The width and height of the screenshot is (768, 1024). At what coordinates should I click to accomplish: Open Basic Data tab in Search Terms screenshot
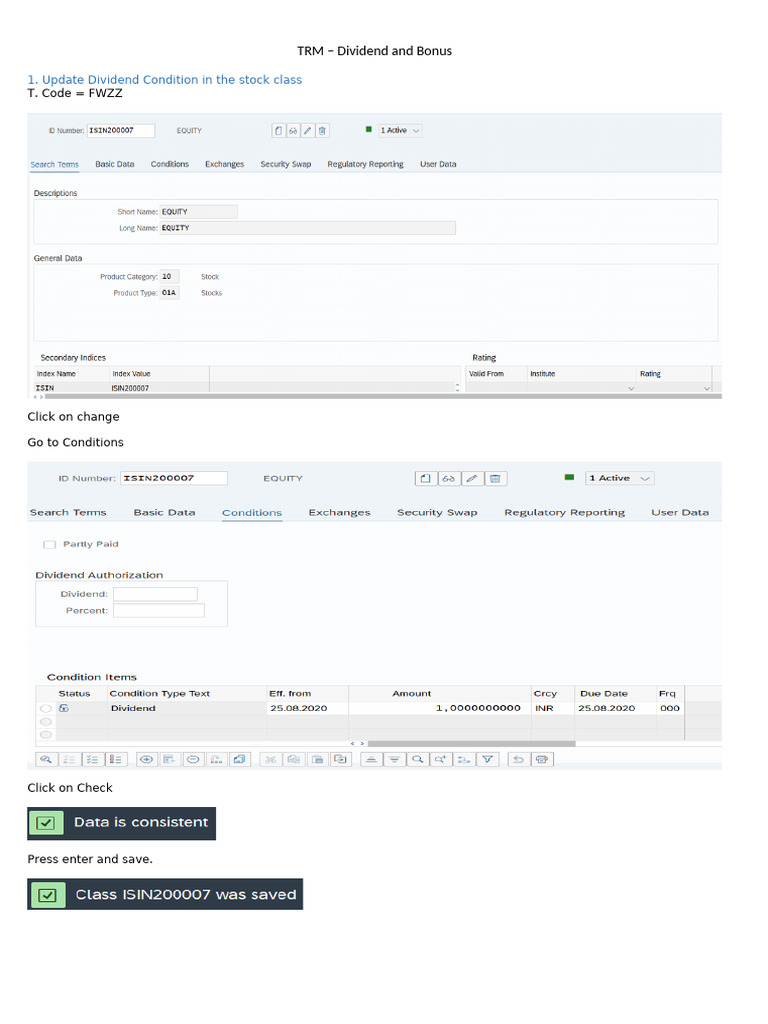coord(115,165)
